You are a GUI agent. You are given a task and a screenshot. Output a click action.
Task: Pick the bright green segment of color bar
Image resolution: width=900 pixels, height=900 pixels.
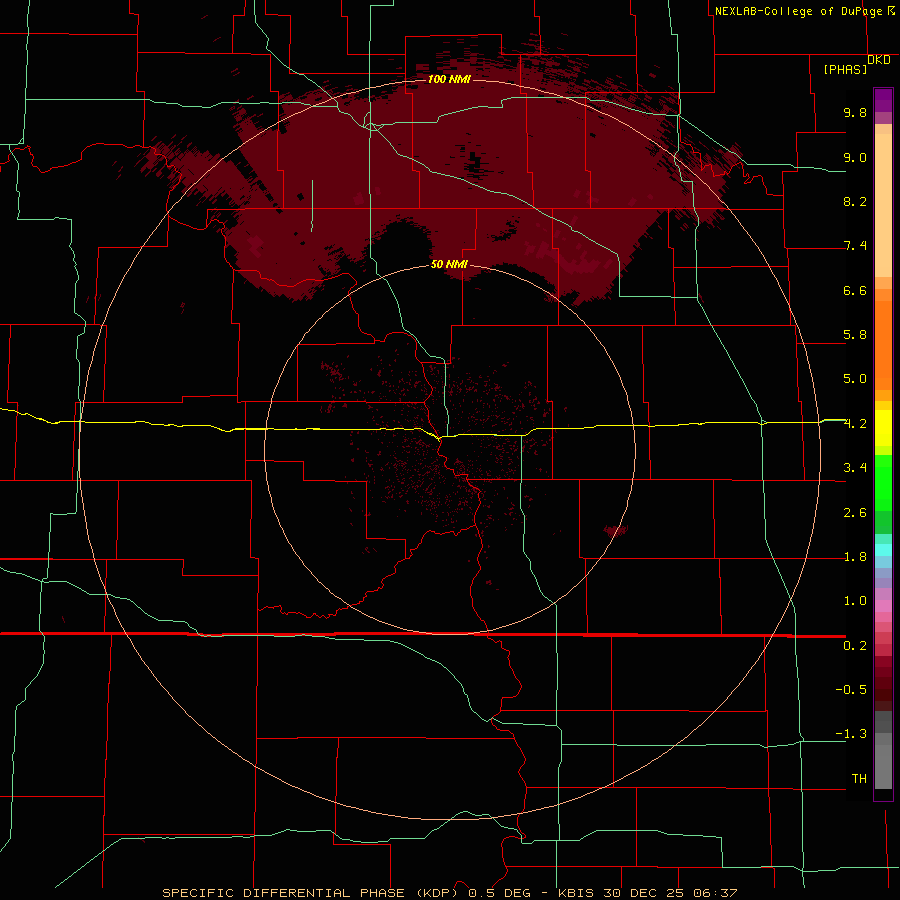coord(883,482)
